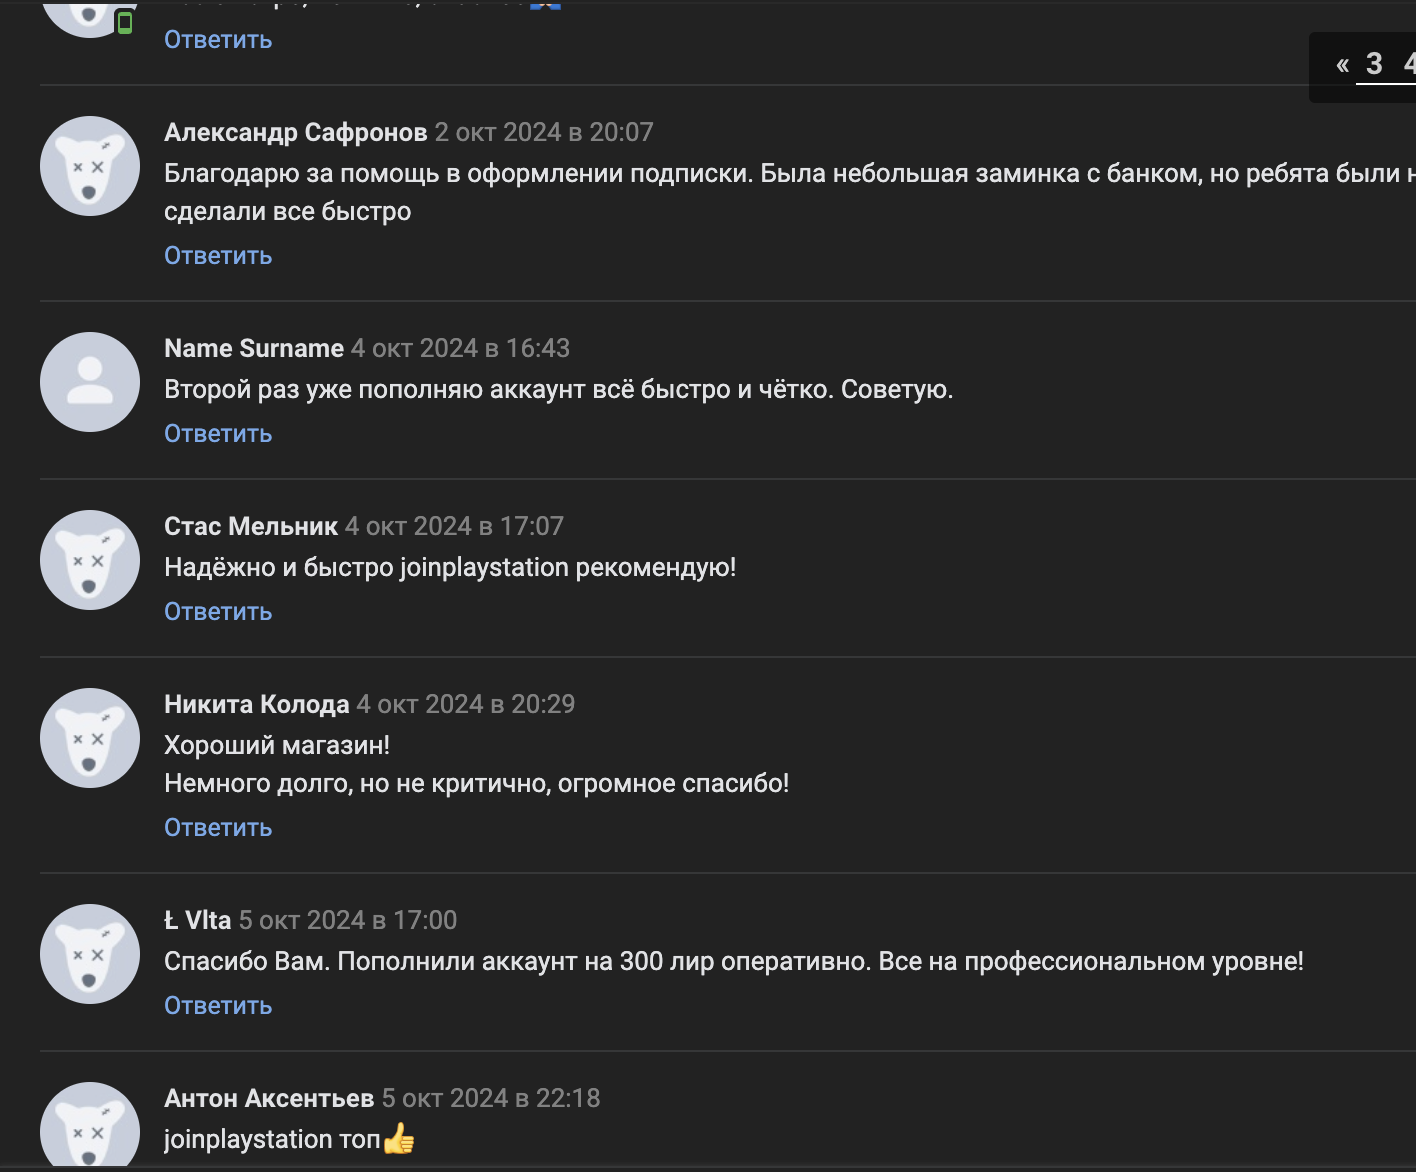1416x1172 pixels.
Task: Reply to Name Surname's comment
Action: click(x=218, y=434)
